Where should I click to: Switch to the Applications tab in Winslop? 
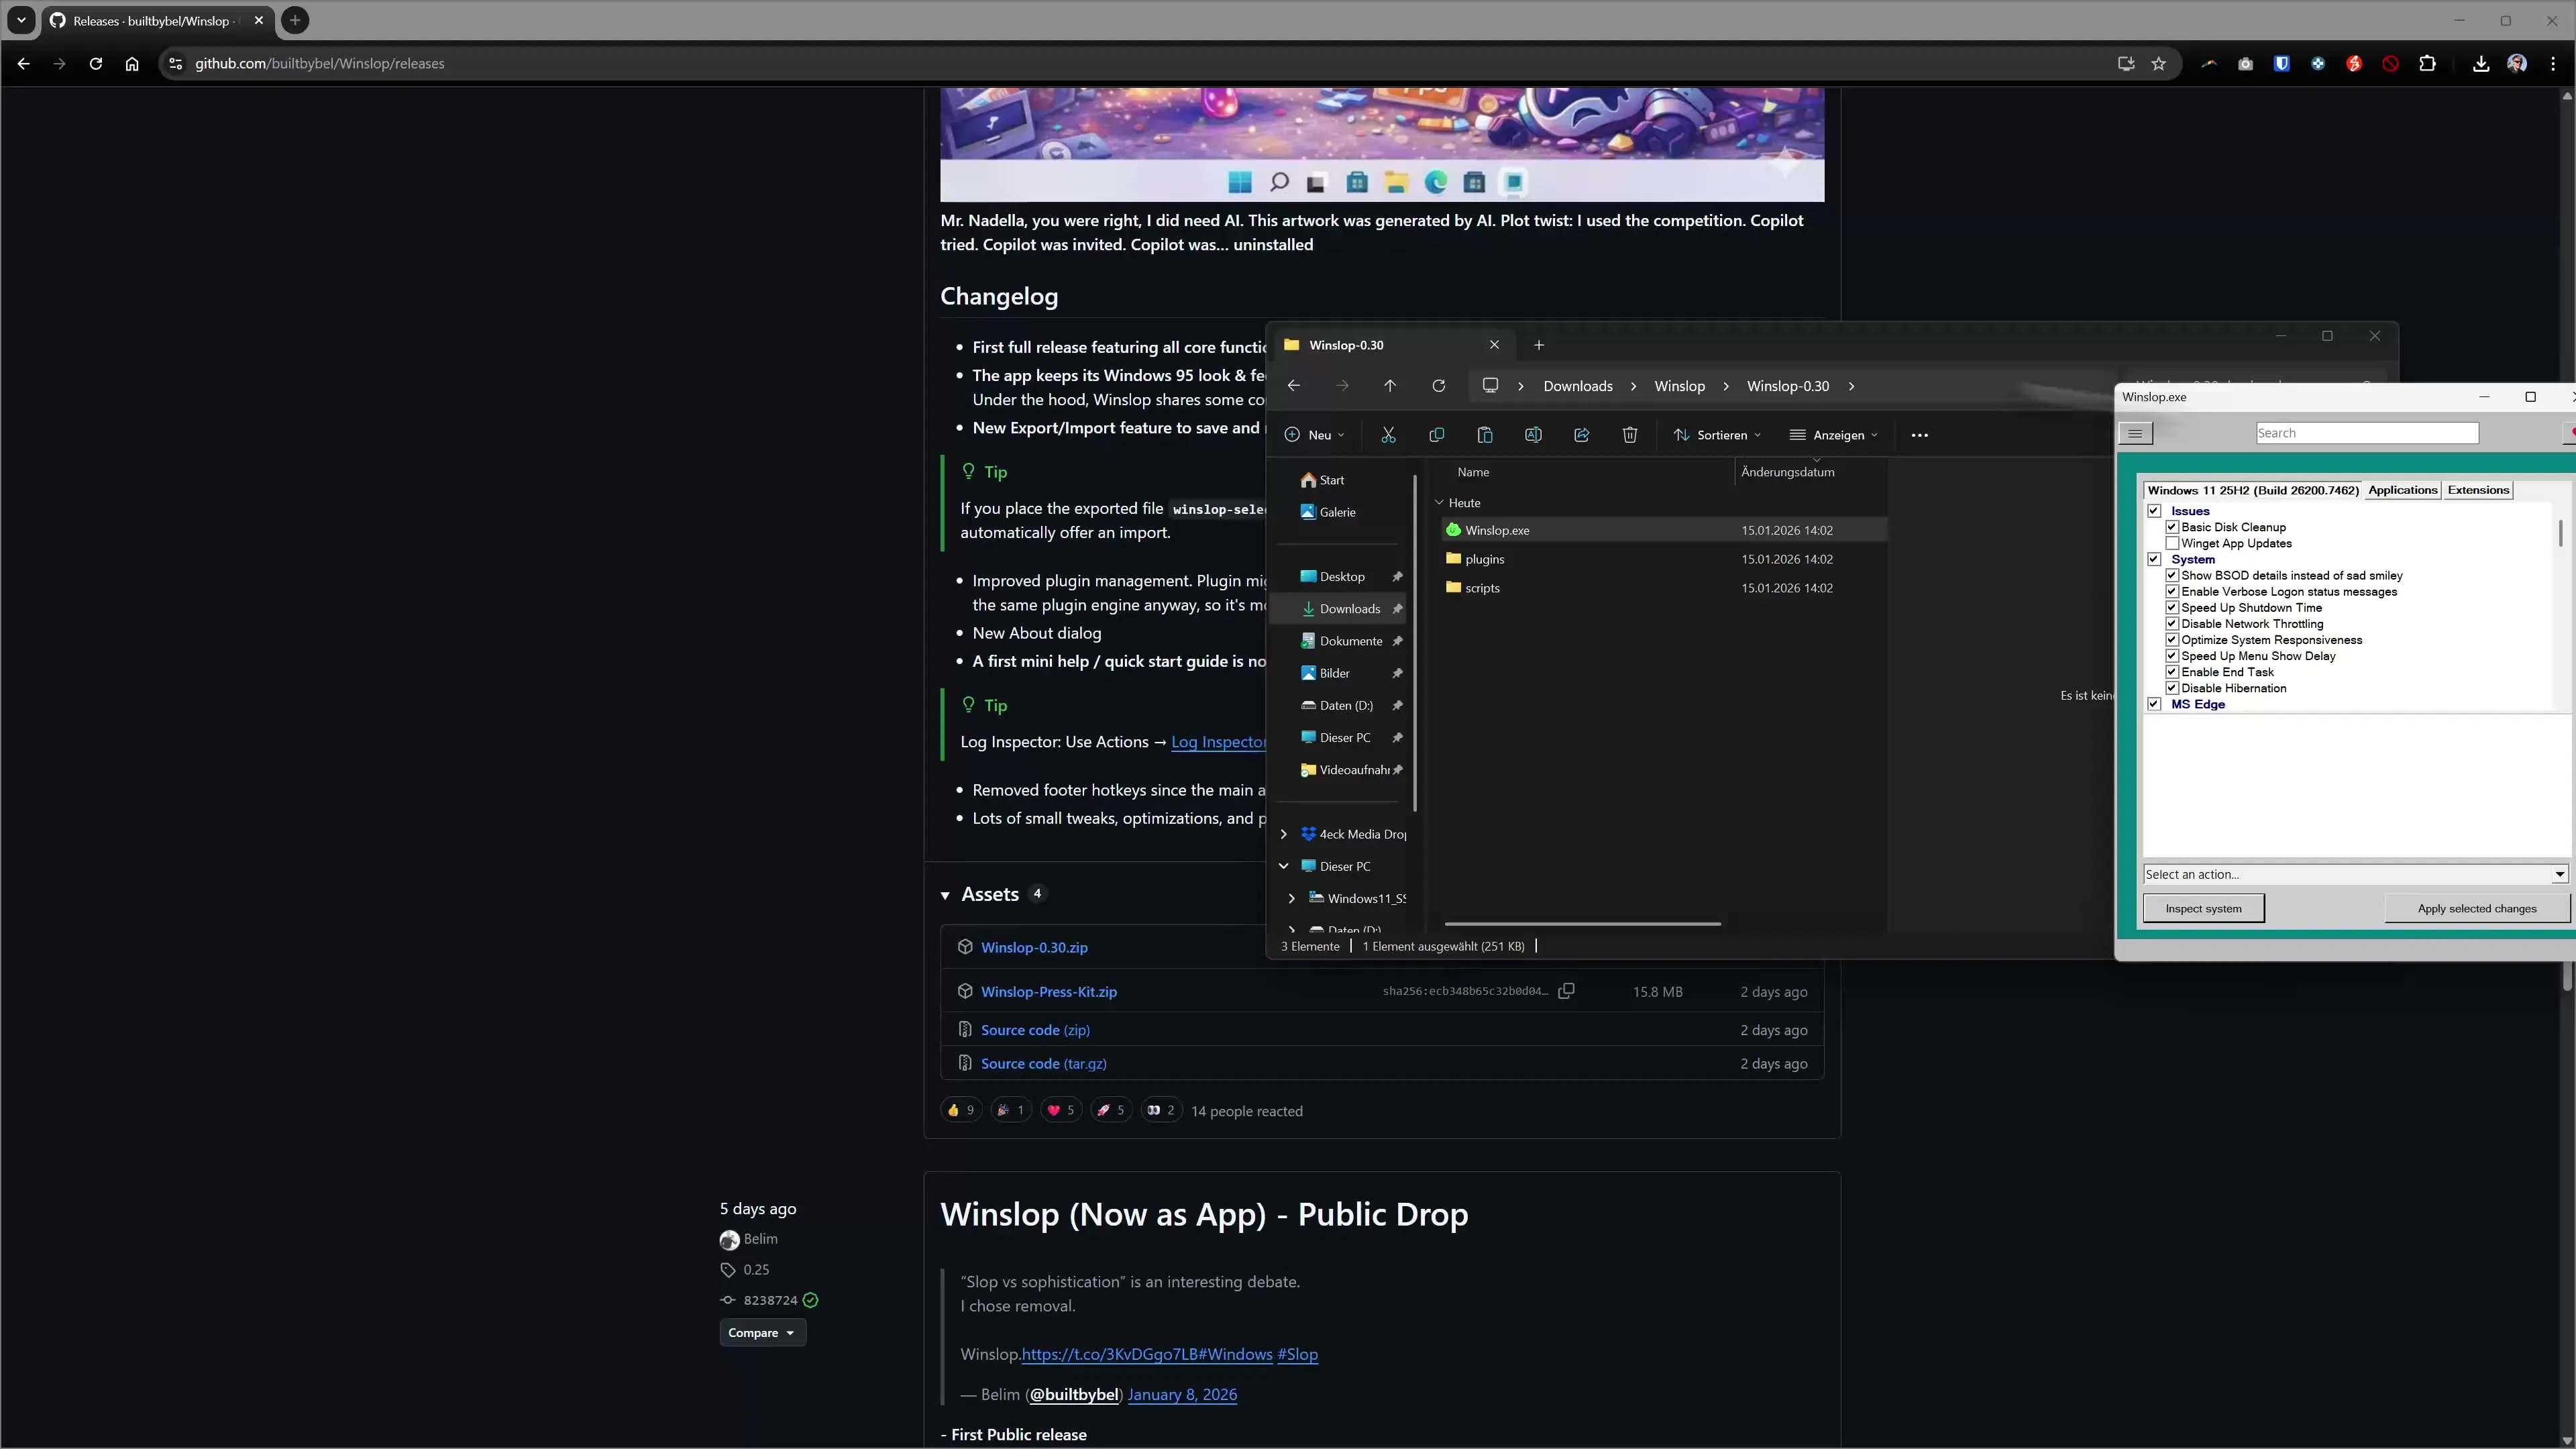coord(2402,490)
